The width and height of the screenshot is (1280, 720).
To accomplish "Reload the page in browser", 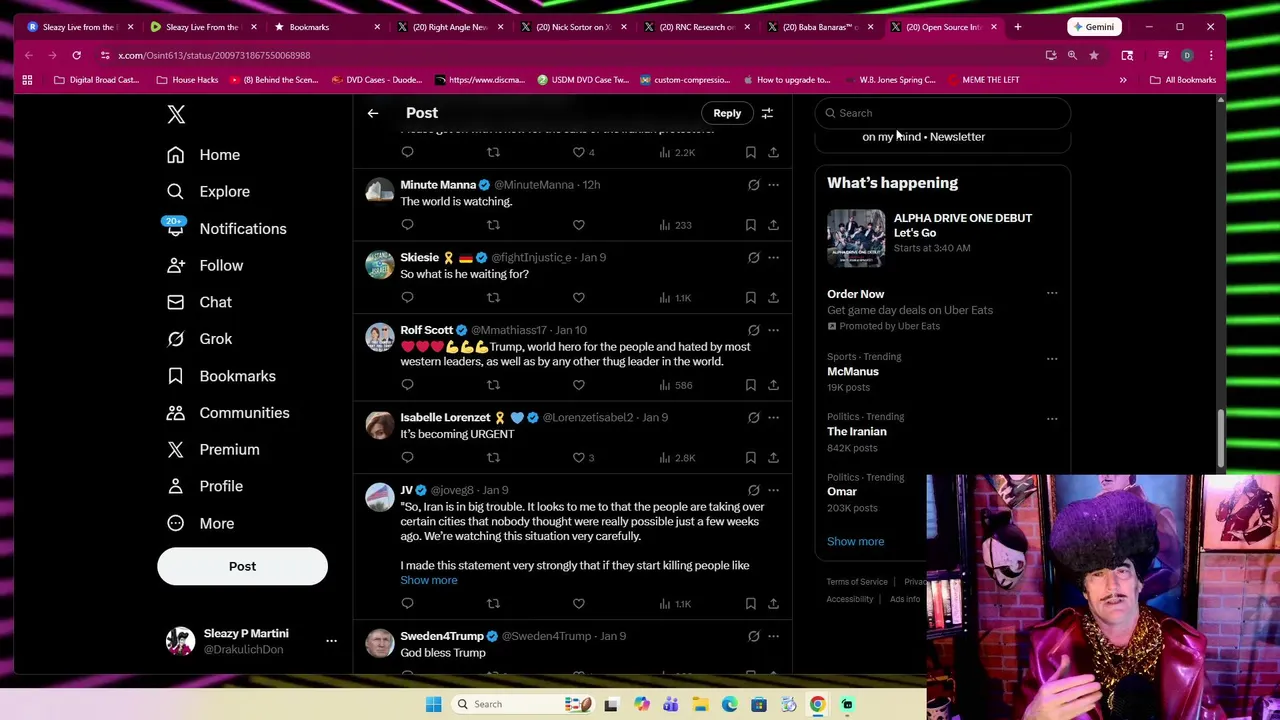I will pos(76,55).
